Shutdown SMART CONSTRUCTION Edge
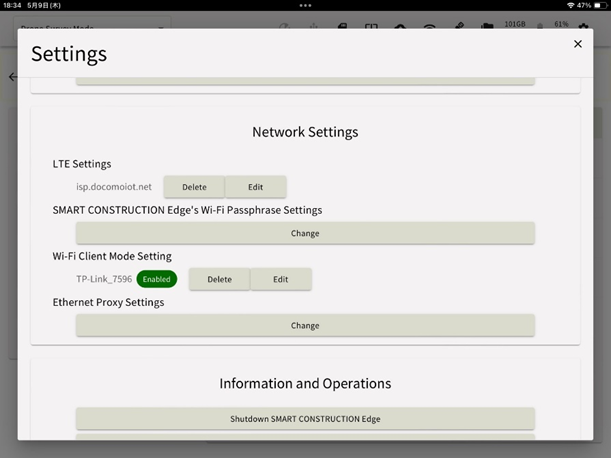The height and width of the screenshot is (458, 611). click(x=305, y=419)
